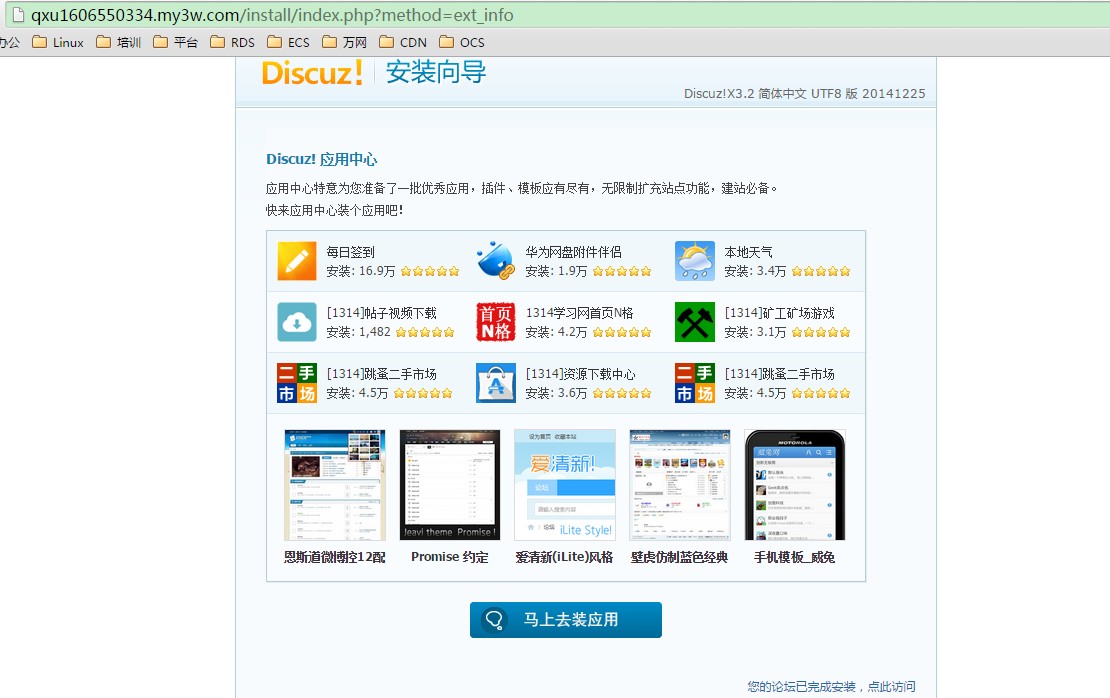
Task: Select the Promise 约定 dark theme thumbnail
Action: pos(449,485)
